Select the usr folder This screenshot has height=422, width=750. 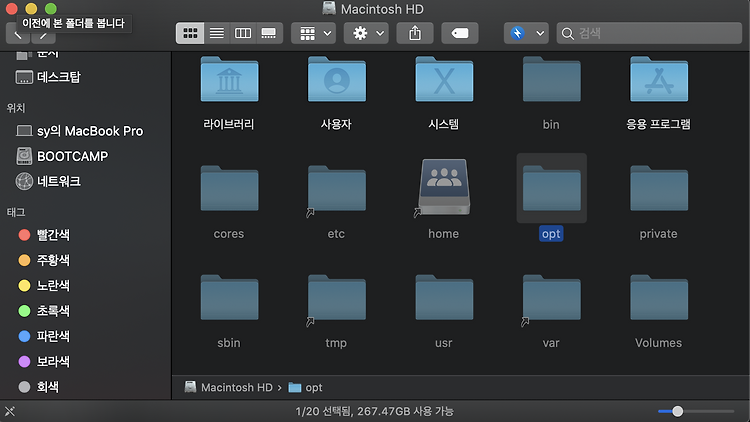tap(444, 298)
